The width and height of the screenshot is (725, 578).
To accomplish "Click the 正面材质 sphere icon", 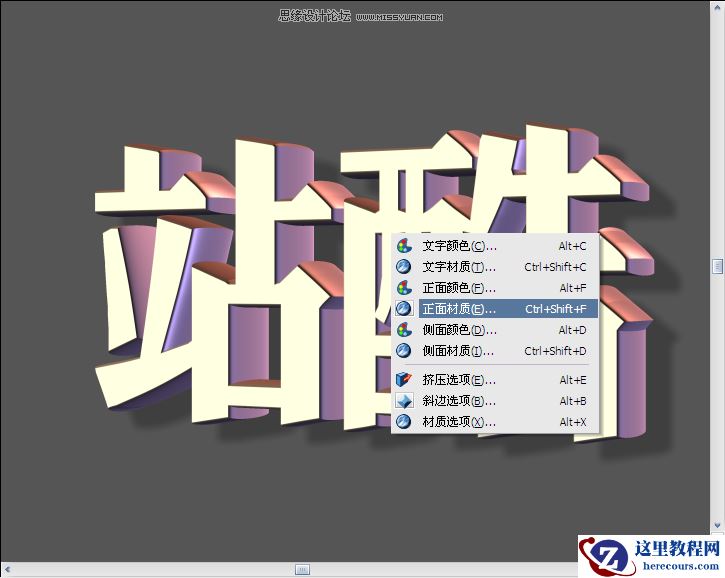I will [404, 308].
